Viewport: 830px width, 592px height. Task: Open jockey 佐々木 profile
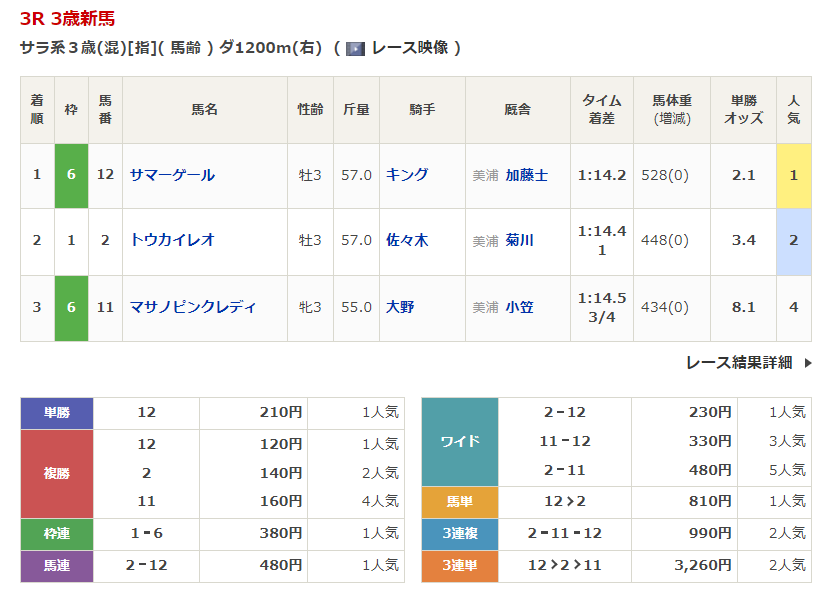coord(407,240)
